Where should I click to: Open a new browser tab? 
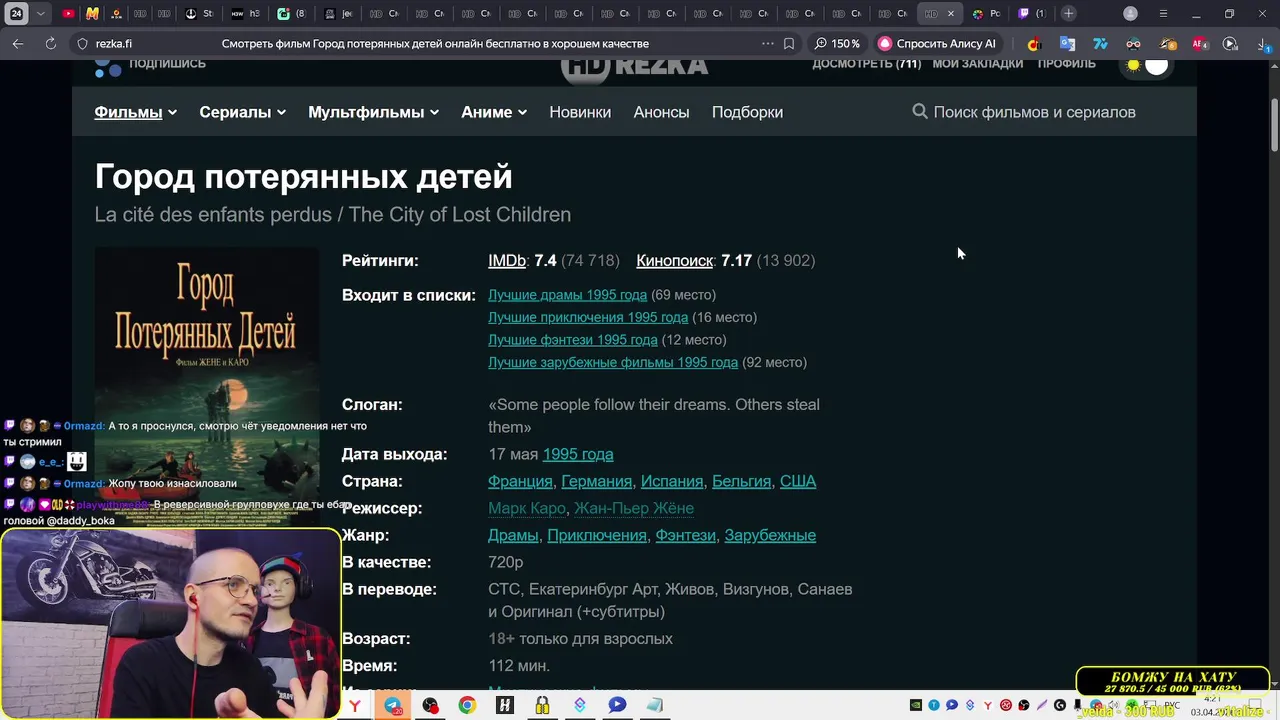(1069, 13)
